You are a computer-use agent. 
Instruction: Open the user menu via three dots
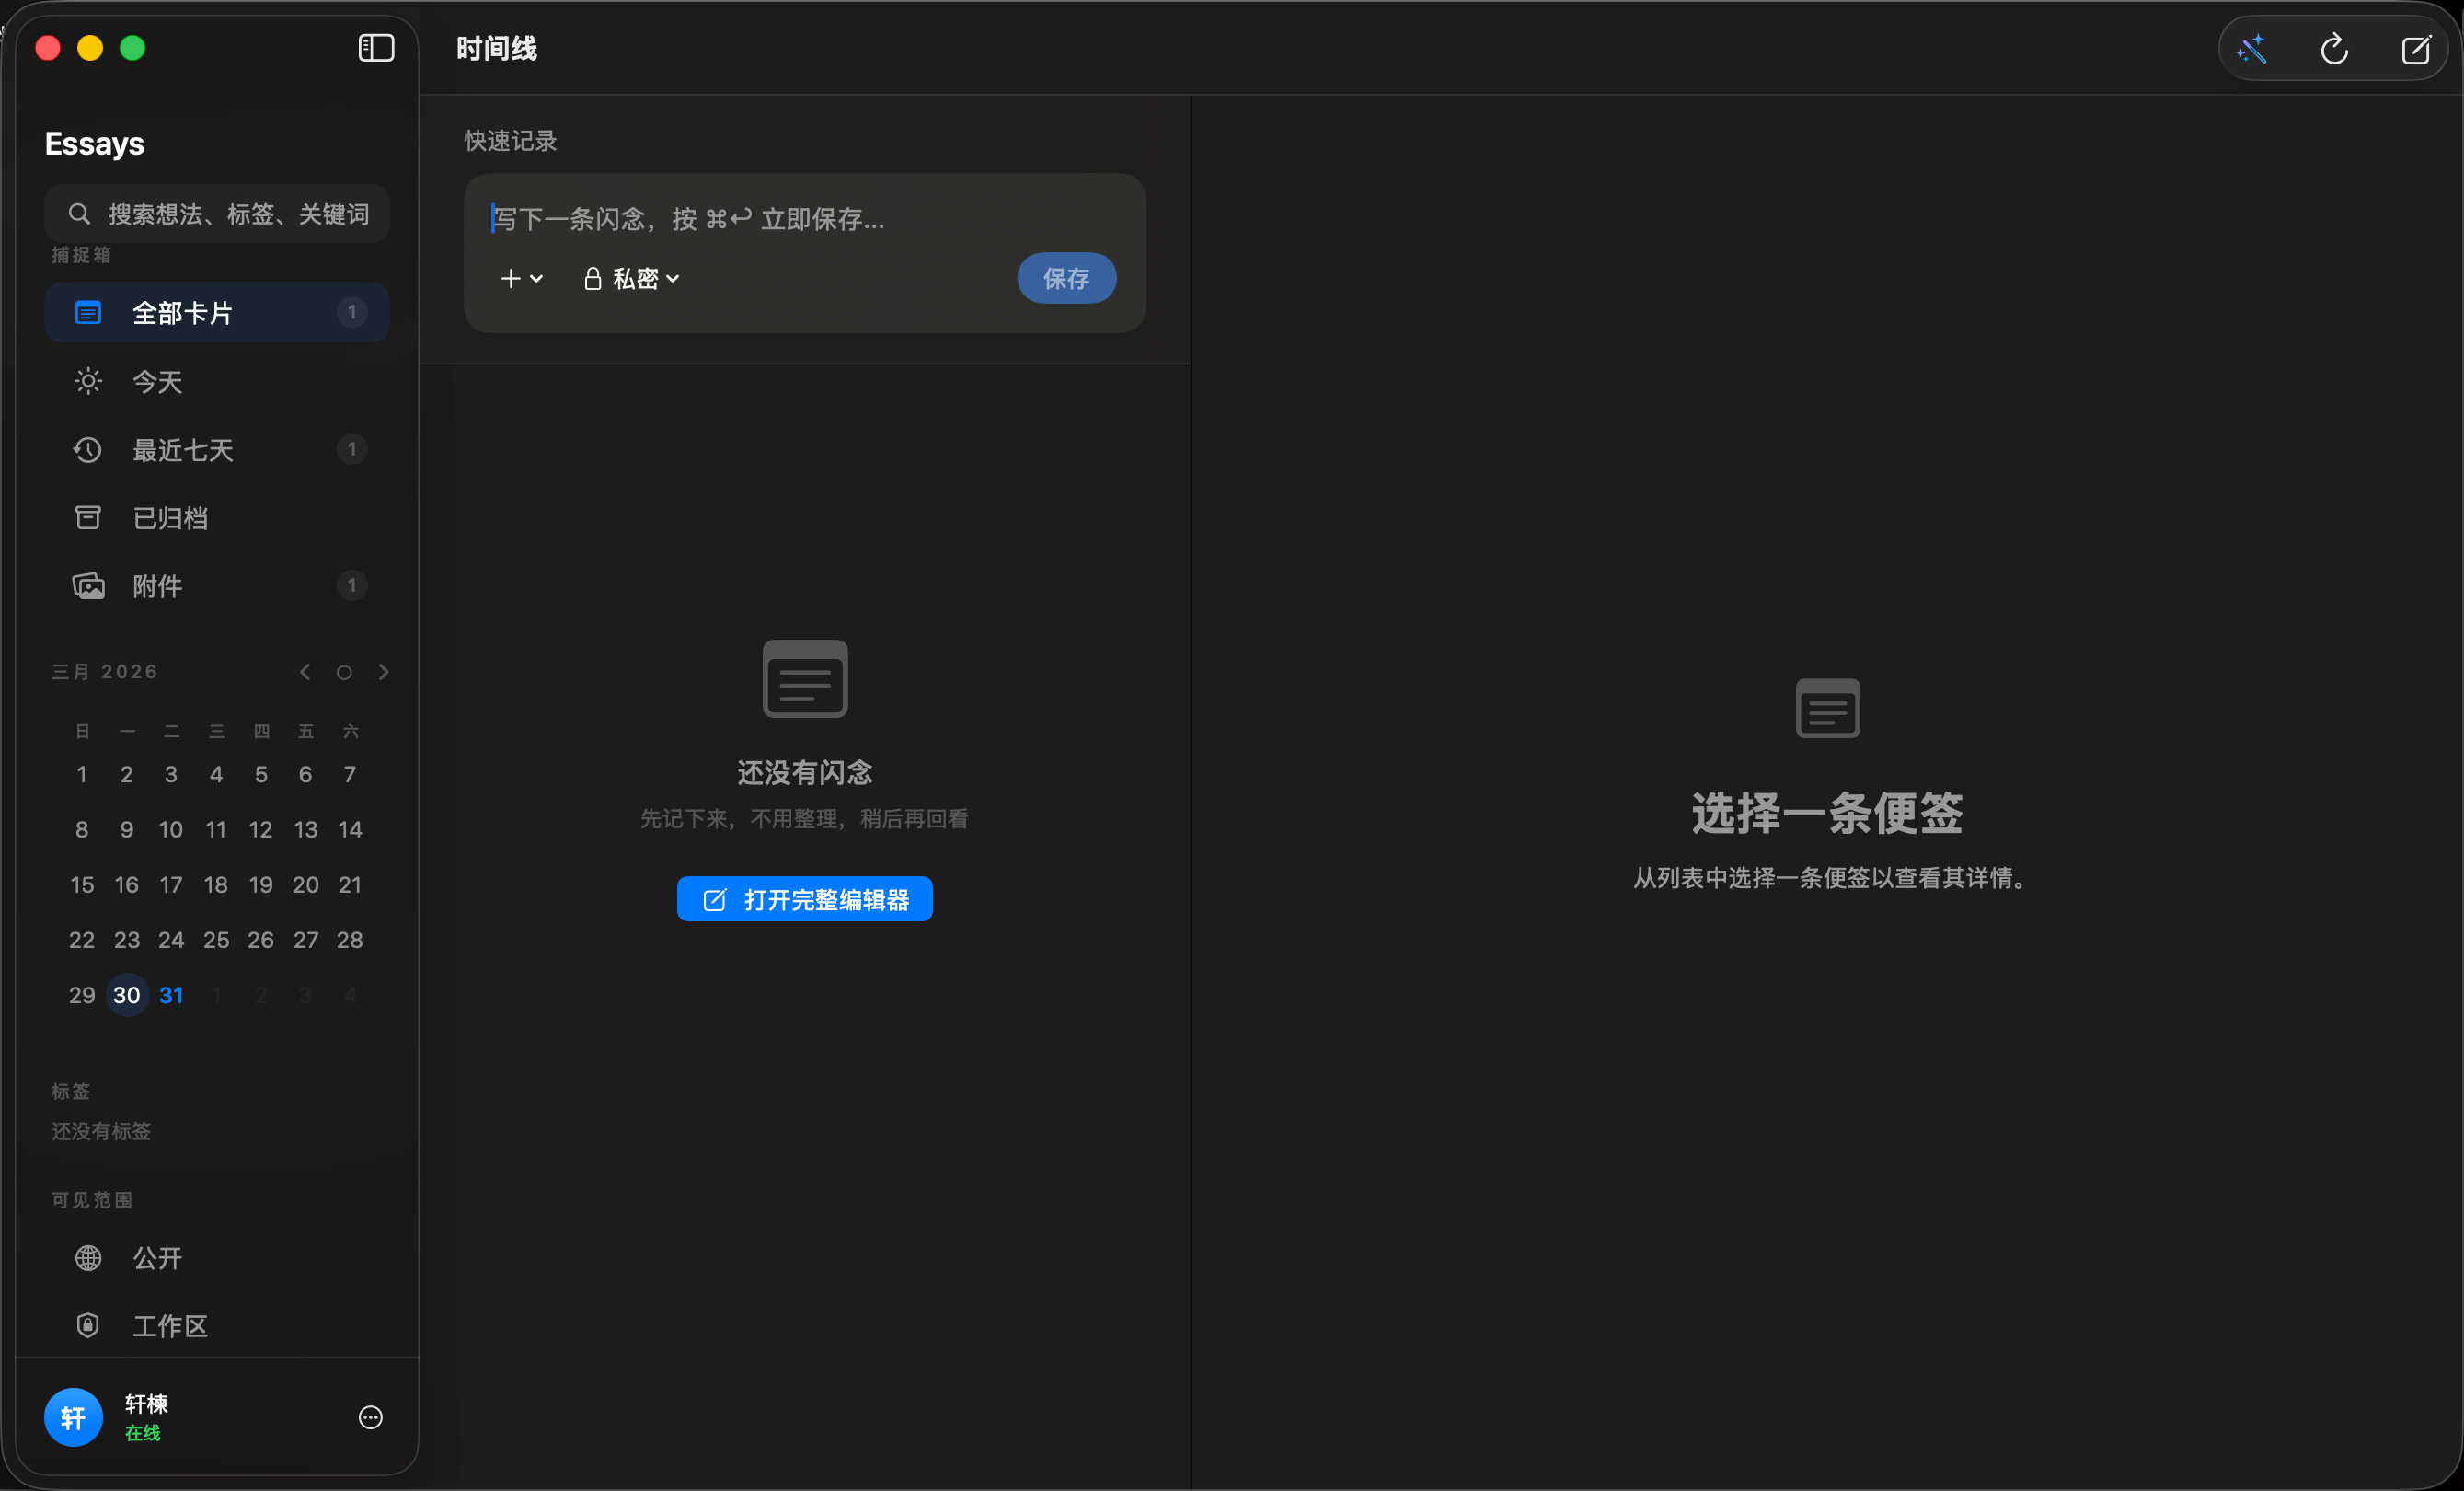tap(370, 1417)
